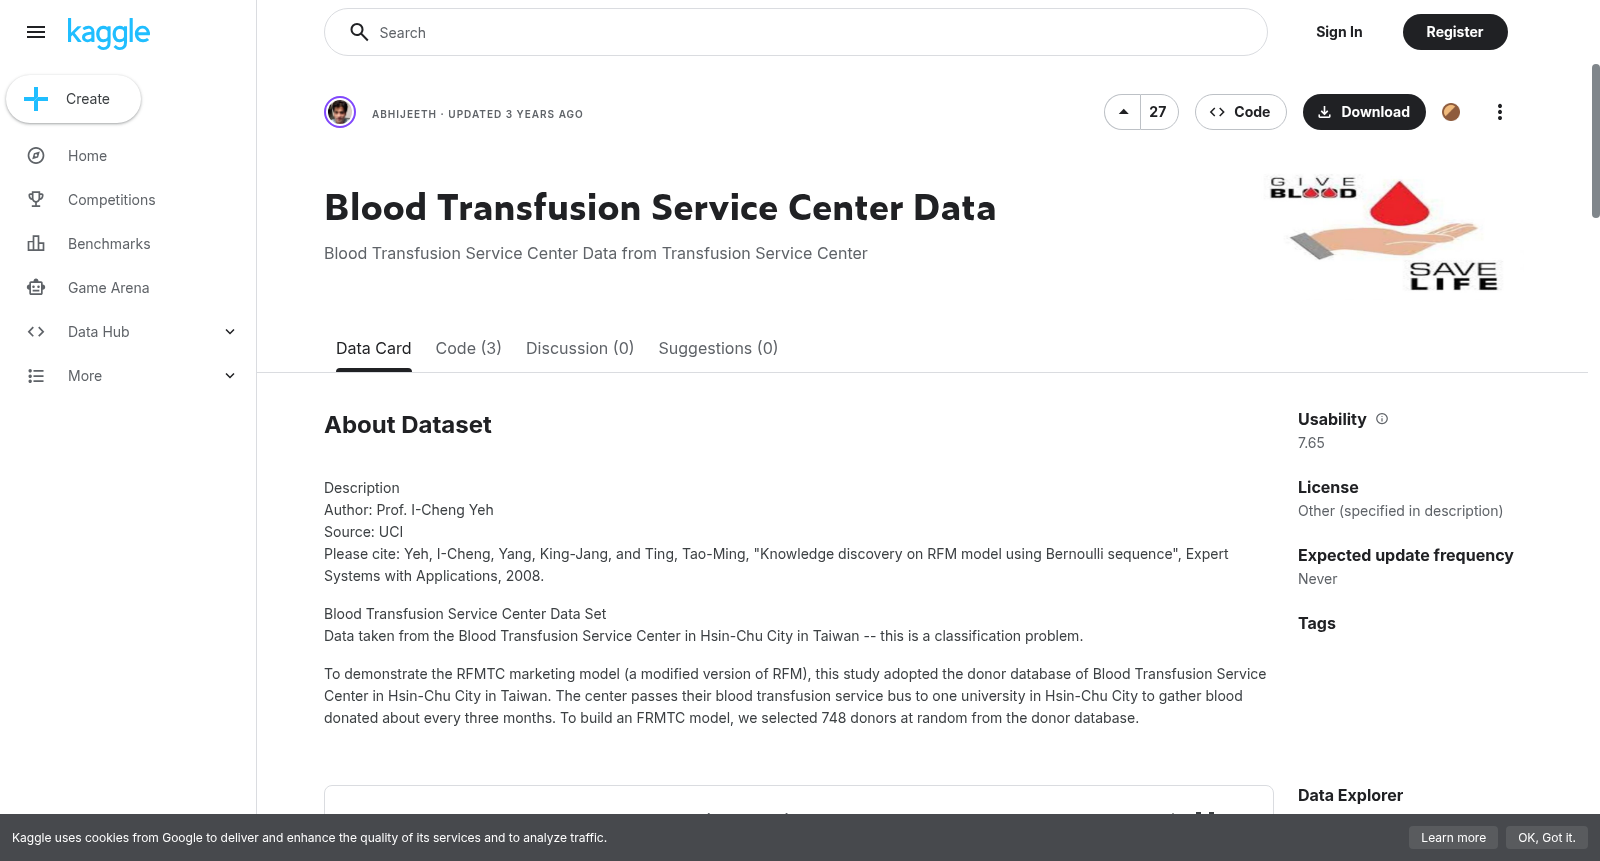1600x861 pixels.
Task: Click the Usability info icon
Action: coord(1382,419)
